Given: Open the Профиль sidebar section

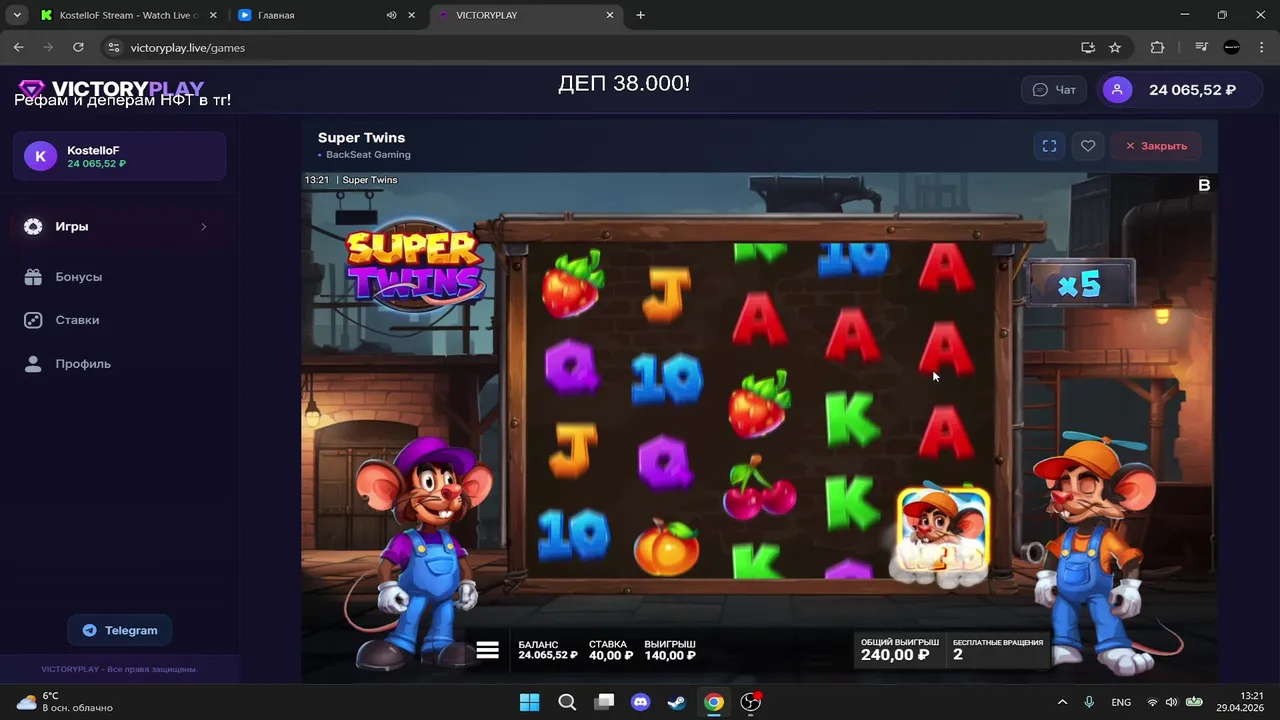Looking at the screenshot, I should click(x=119, y=364).
